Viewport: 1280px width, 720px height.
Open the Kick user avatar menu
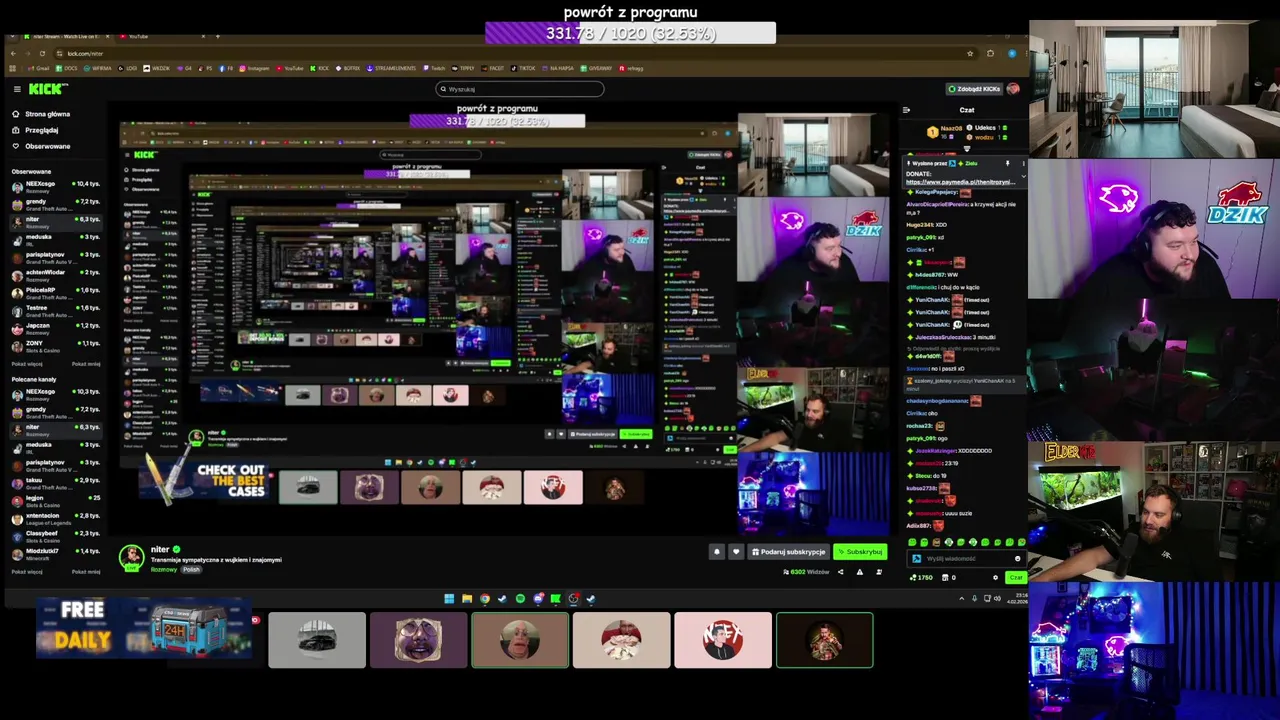click(1013, 88)
